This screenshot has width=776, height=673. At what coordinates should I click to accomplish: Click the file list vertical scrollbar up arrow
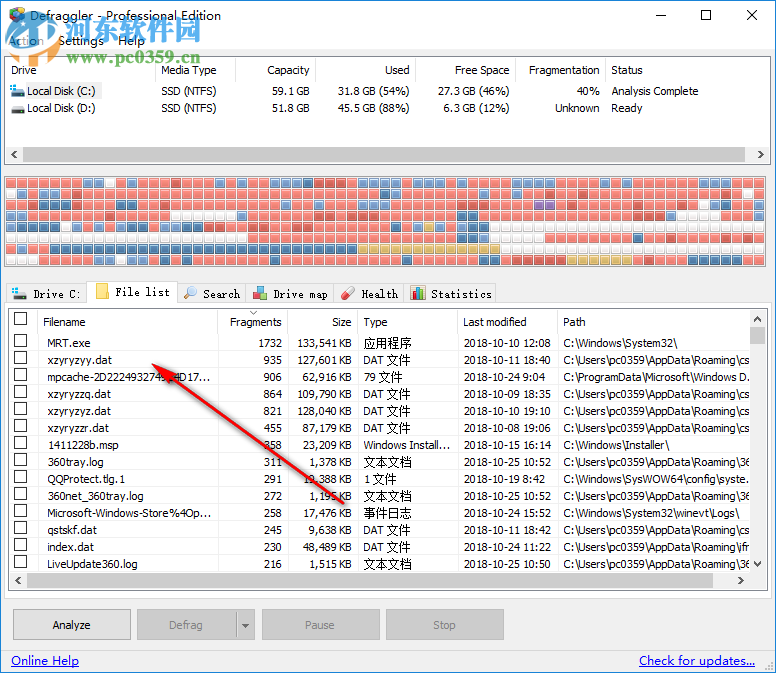[757, 319]
